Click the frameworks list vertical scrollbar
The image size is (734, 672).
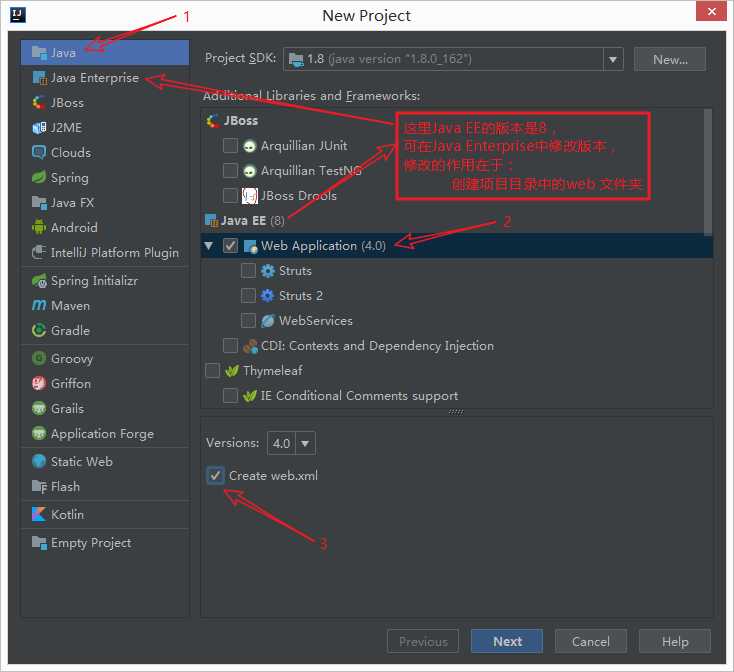708,172
